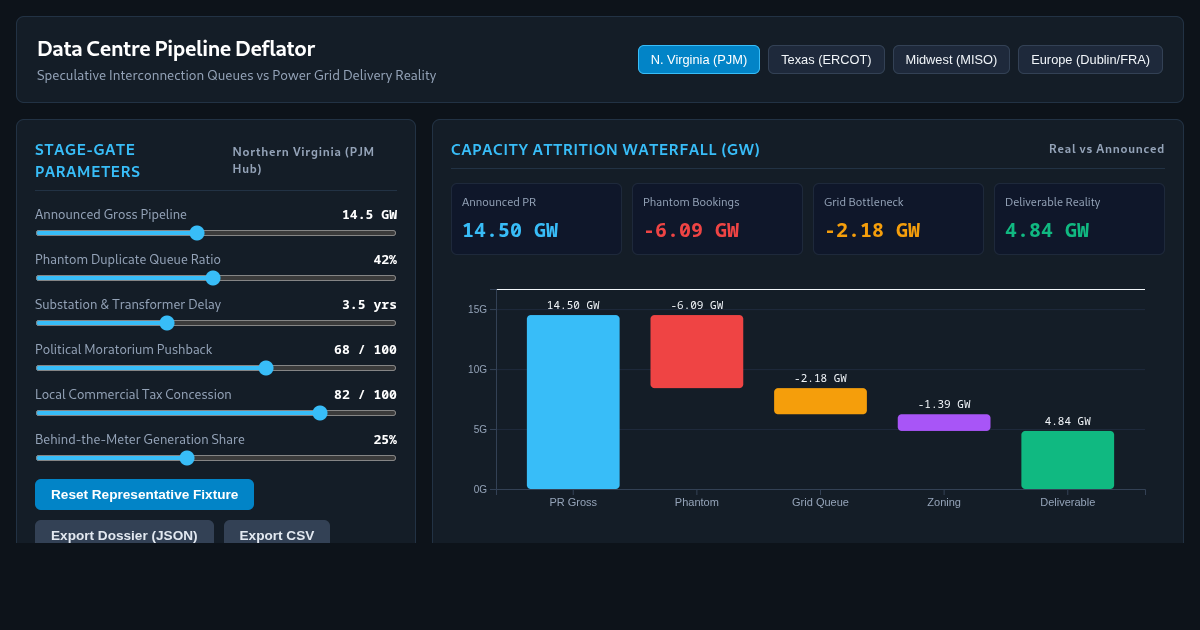
Task: Click the -1.39 GW Zoning bar label
Action: [944, 404]
